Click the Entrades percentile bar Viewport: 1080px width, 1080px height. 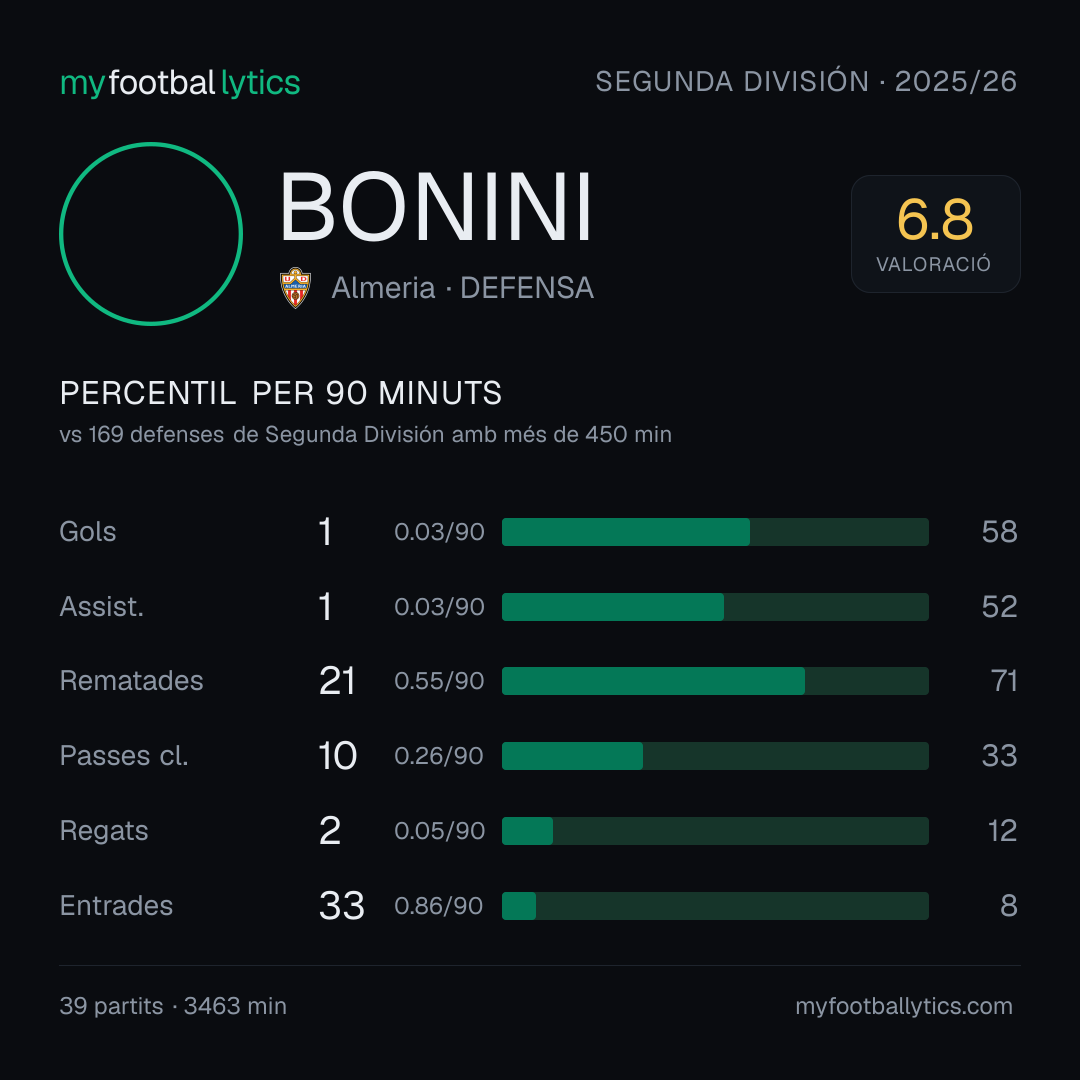tap(715, 906)
